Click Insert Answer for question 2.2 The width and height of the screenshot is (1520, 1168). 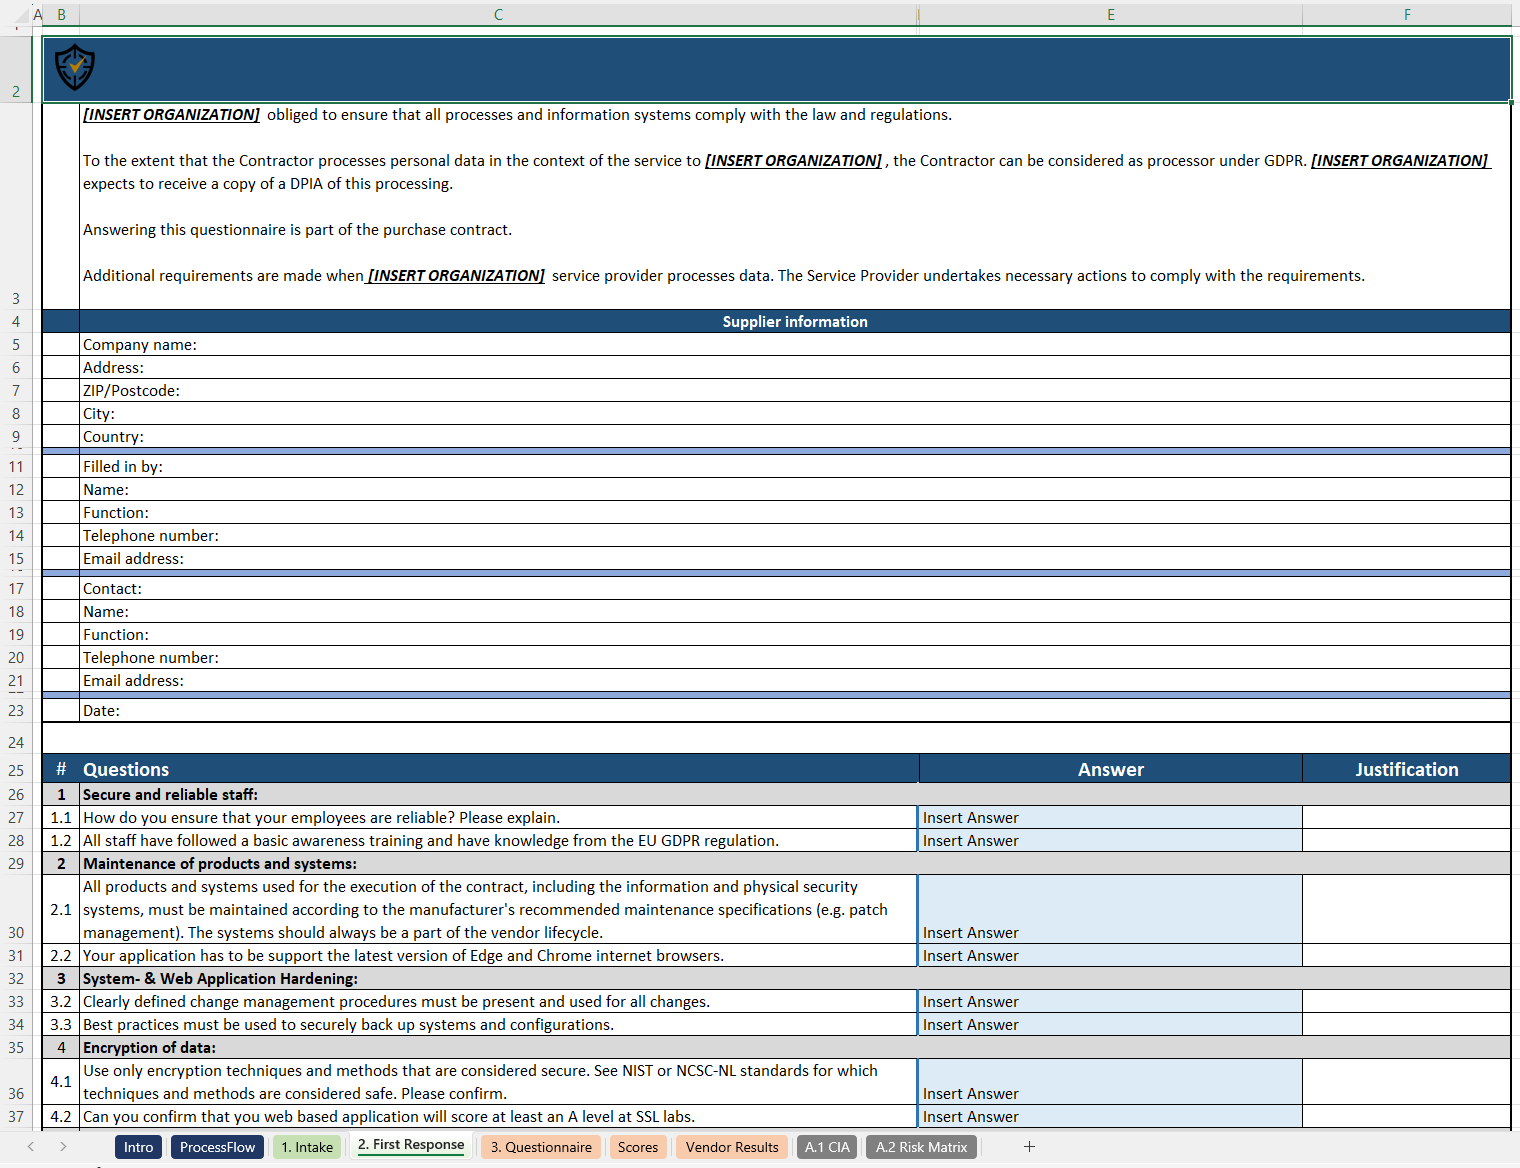[x=1110, y=955]
